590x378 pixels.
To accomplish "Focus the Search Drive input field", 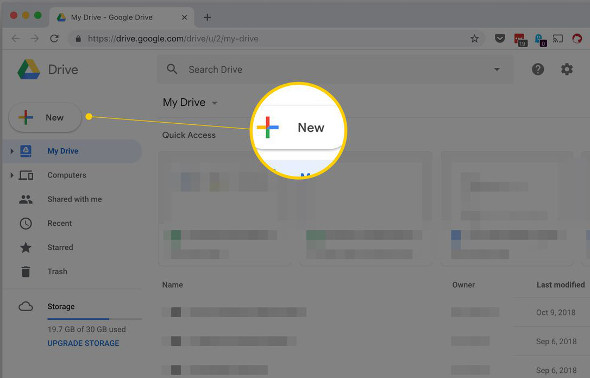I will (335, 69).
